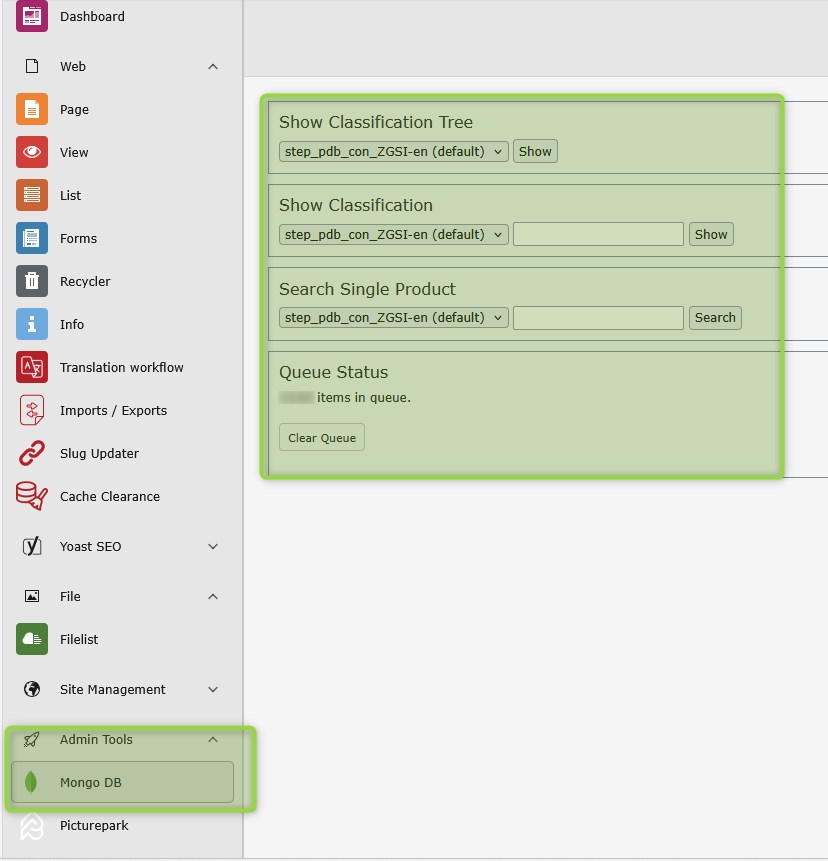Click the Cache Clearance database icon

(32, 496)
